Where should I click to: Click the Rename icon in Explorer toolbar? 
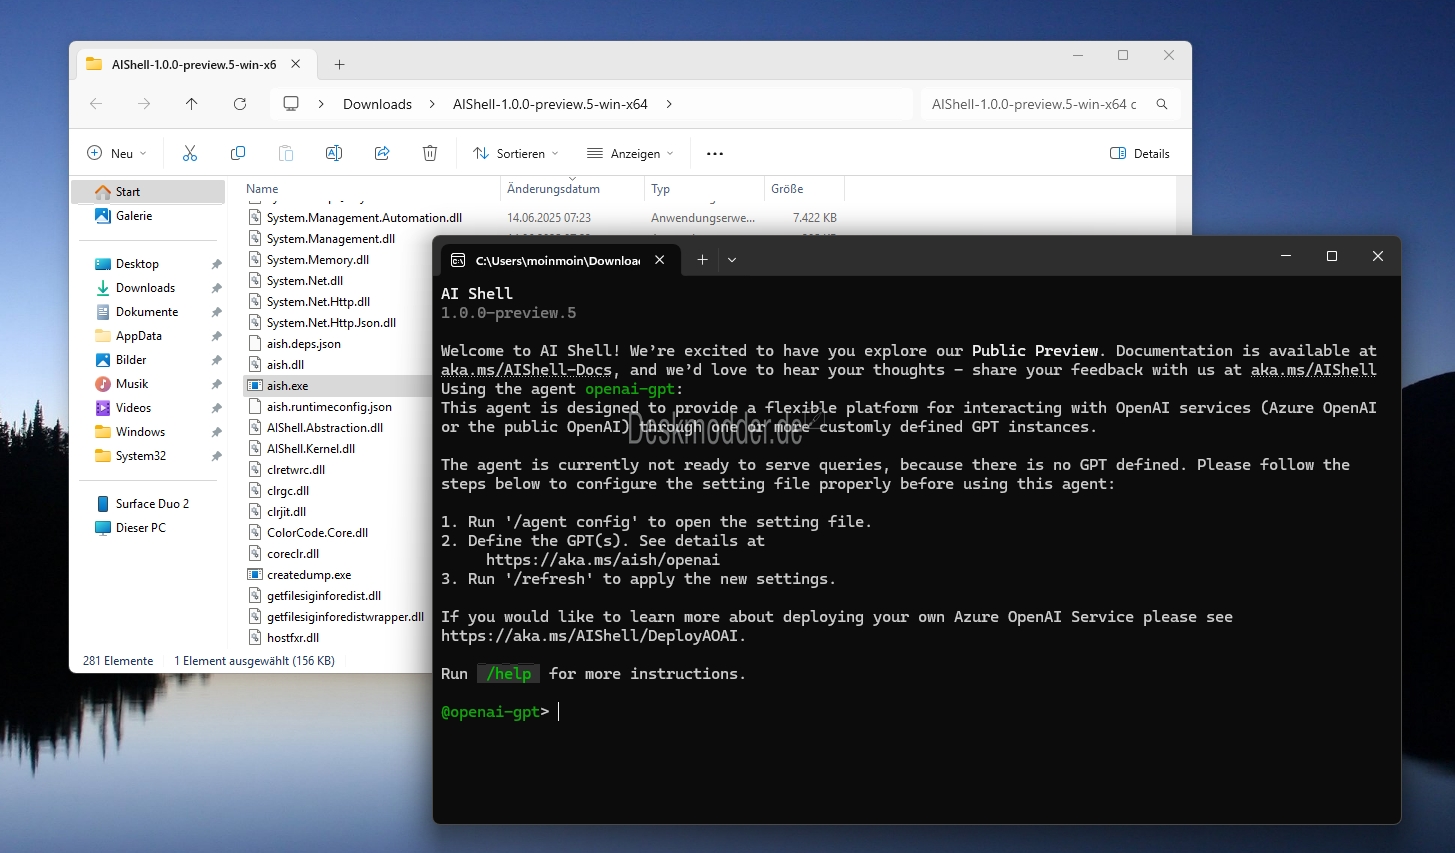point(334,153)
